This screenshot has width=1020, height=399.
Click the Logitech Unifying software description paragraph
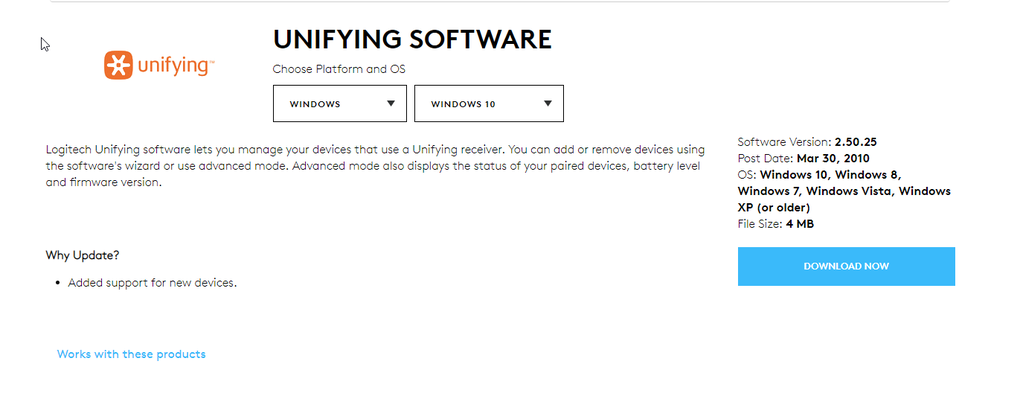pos(375,166)
